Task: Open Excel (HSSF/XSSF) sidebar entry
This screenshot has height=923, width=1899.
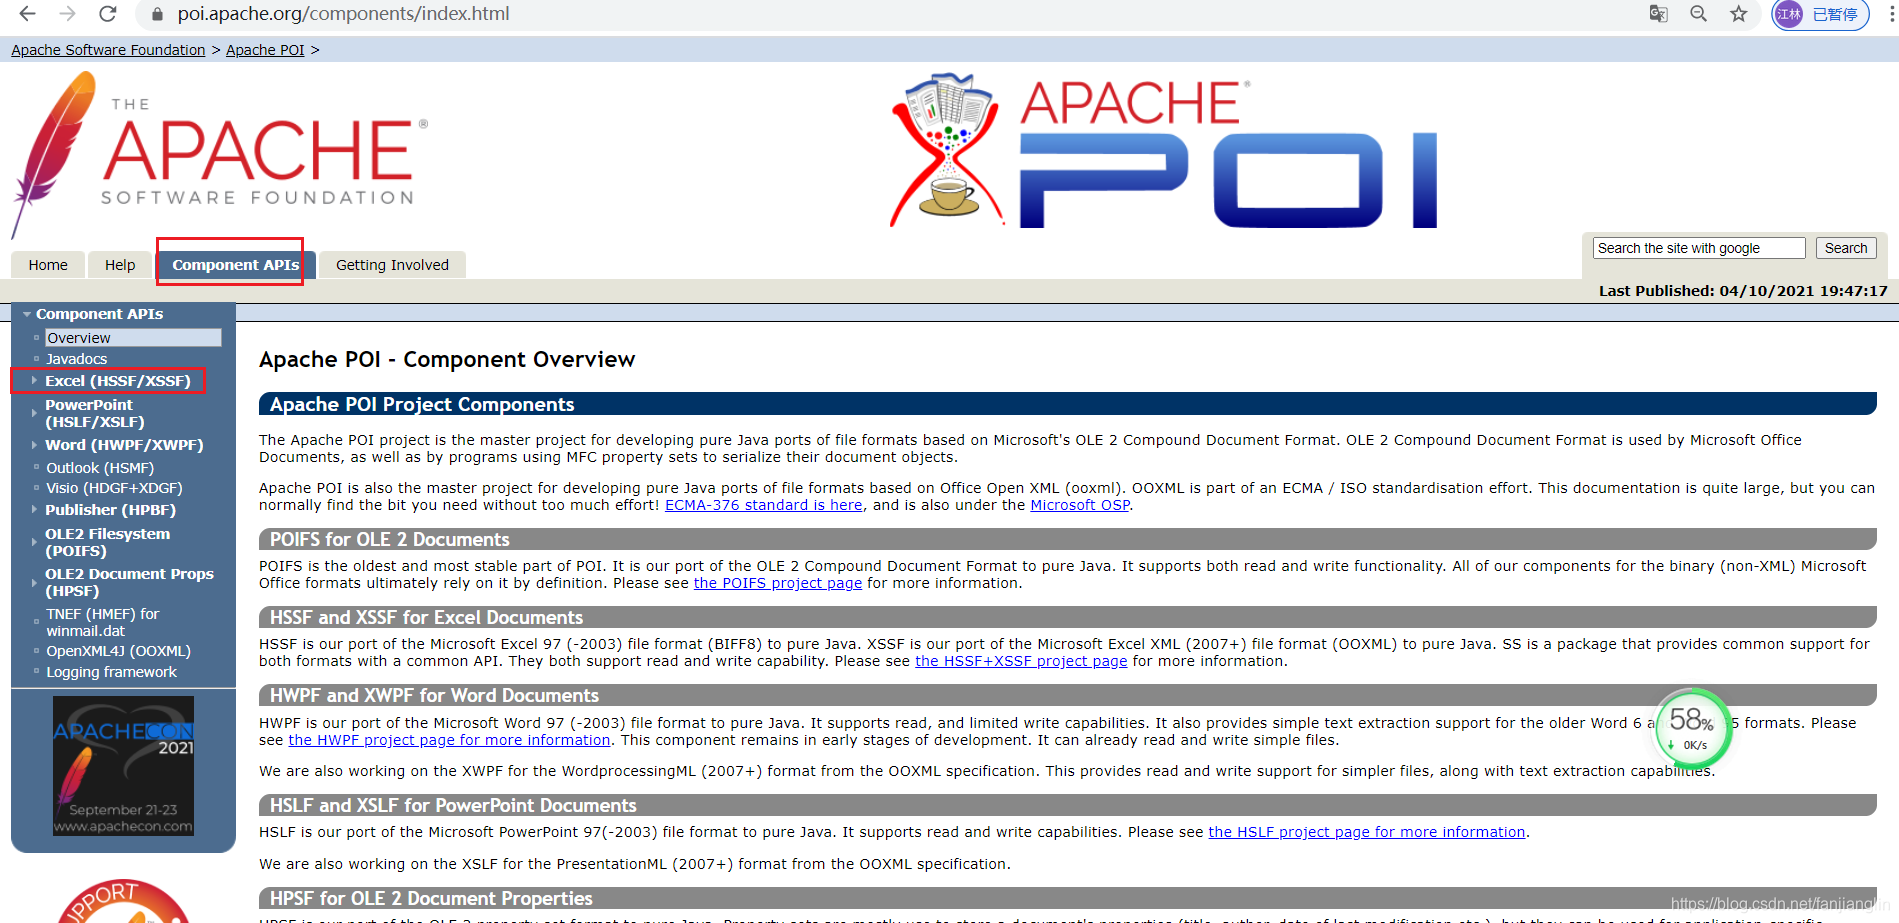Action: click(x=117, y=381)
